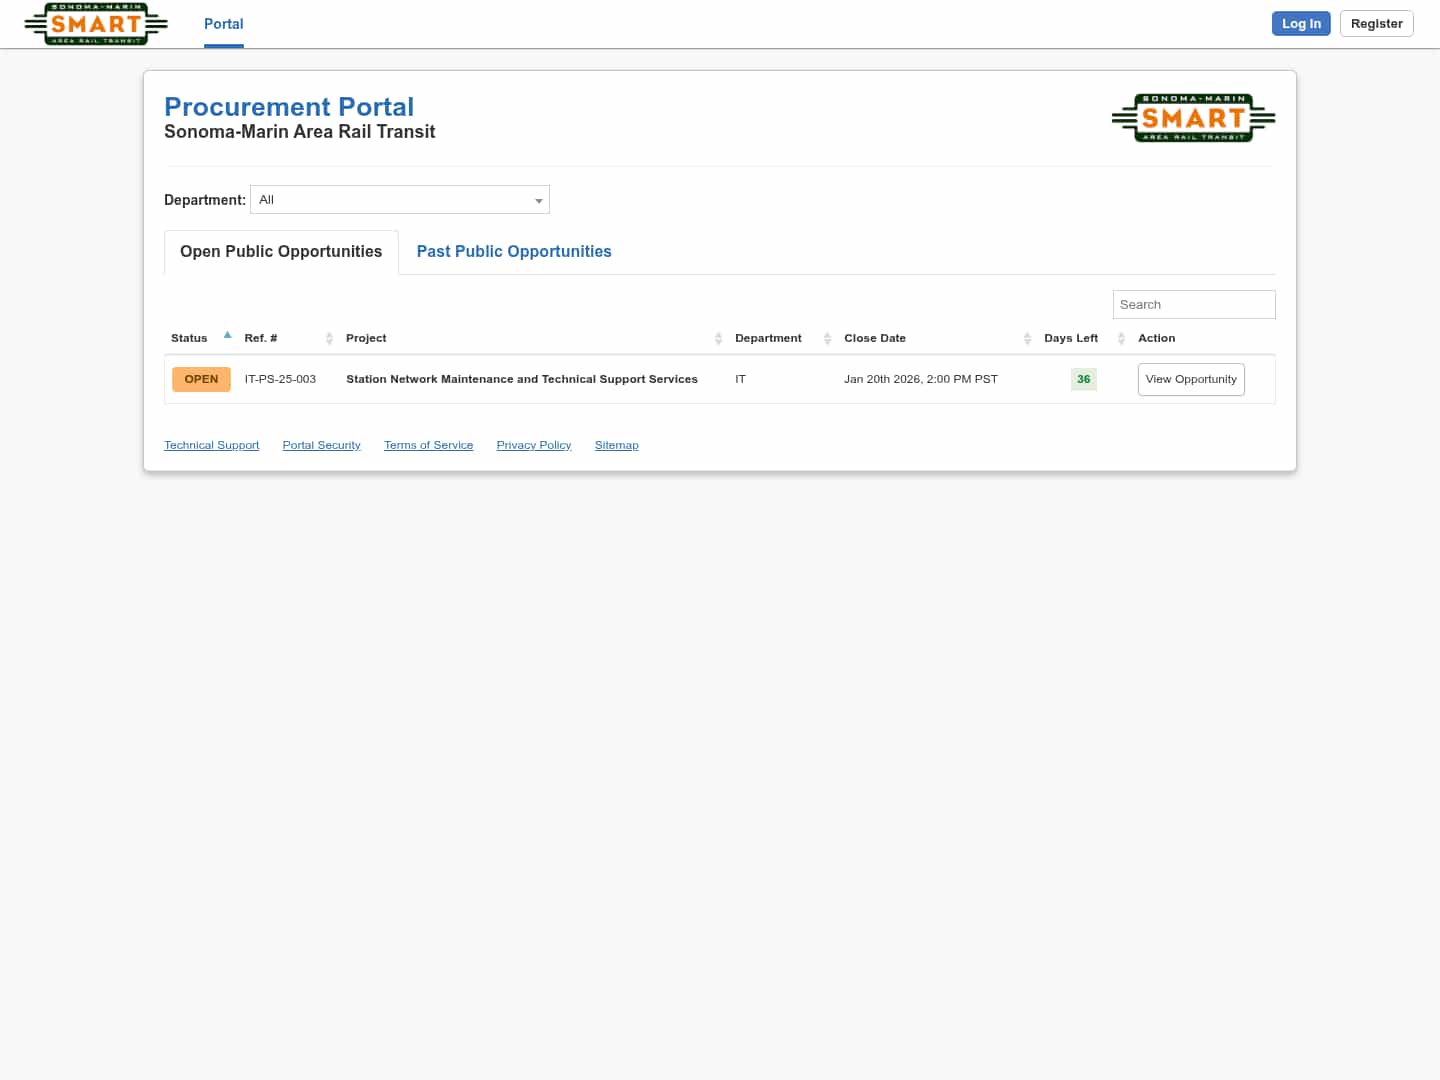The height and width of the screenshot is (1080, 1440).
Task: Switch to the Past Public Opportunities tab
Action: tap(513, 251)
